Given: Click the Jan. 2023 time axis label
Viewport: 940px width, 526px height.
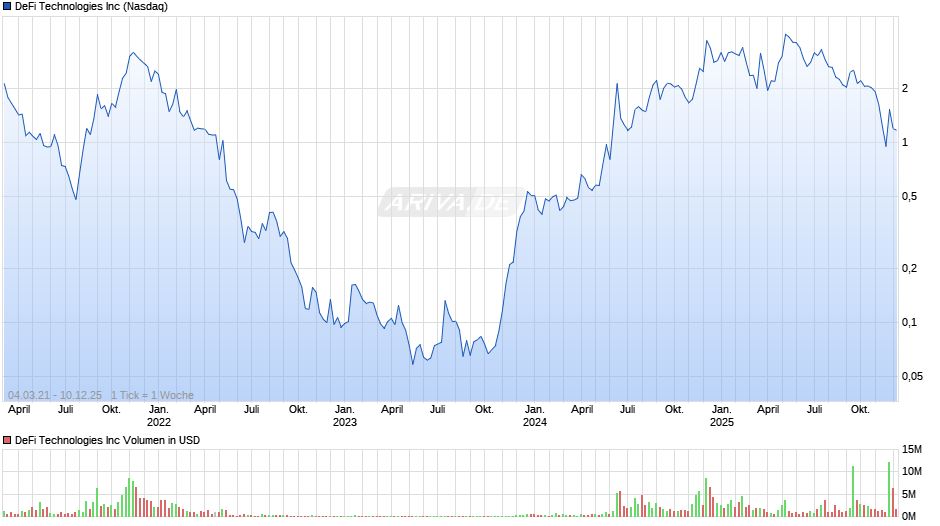Looking at the screenshot, I should tap(345, 416).
